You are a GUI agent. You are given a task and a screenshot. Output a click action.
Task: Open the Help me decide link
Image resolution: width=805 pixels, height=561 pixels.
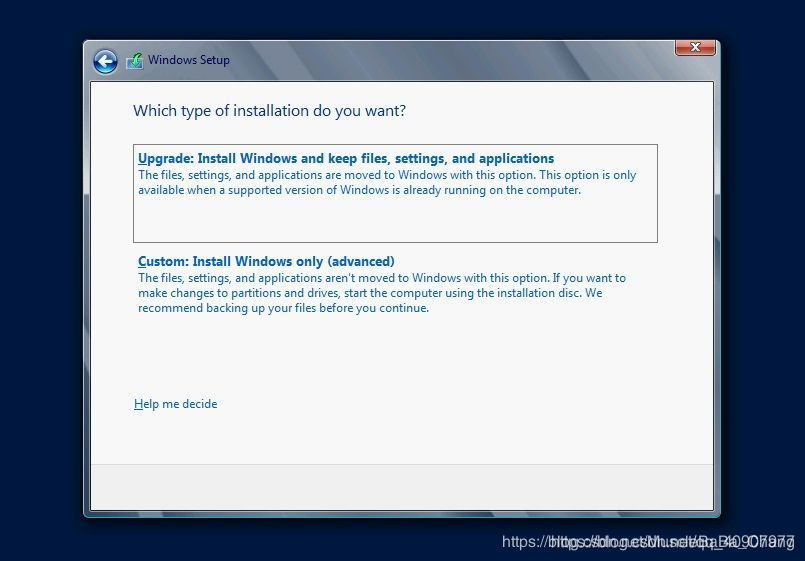pos(176,404)
